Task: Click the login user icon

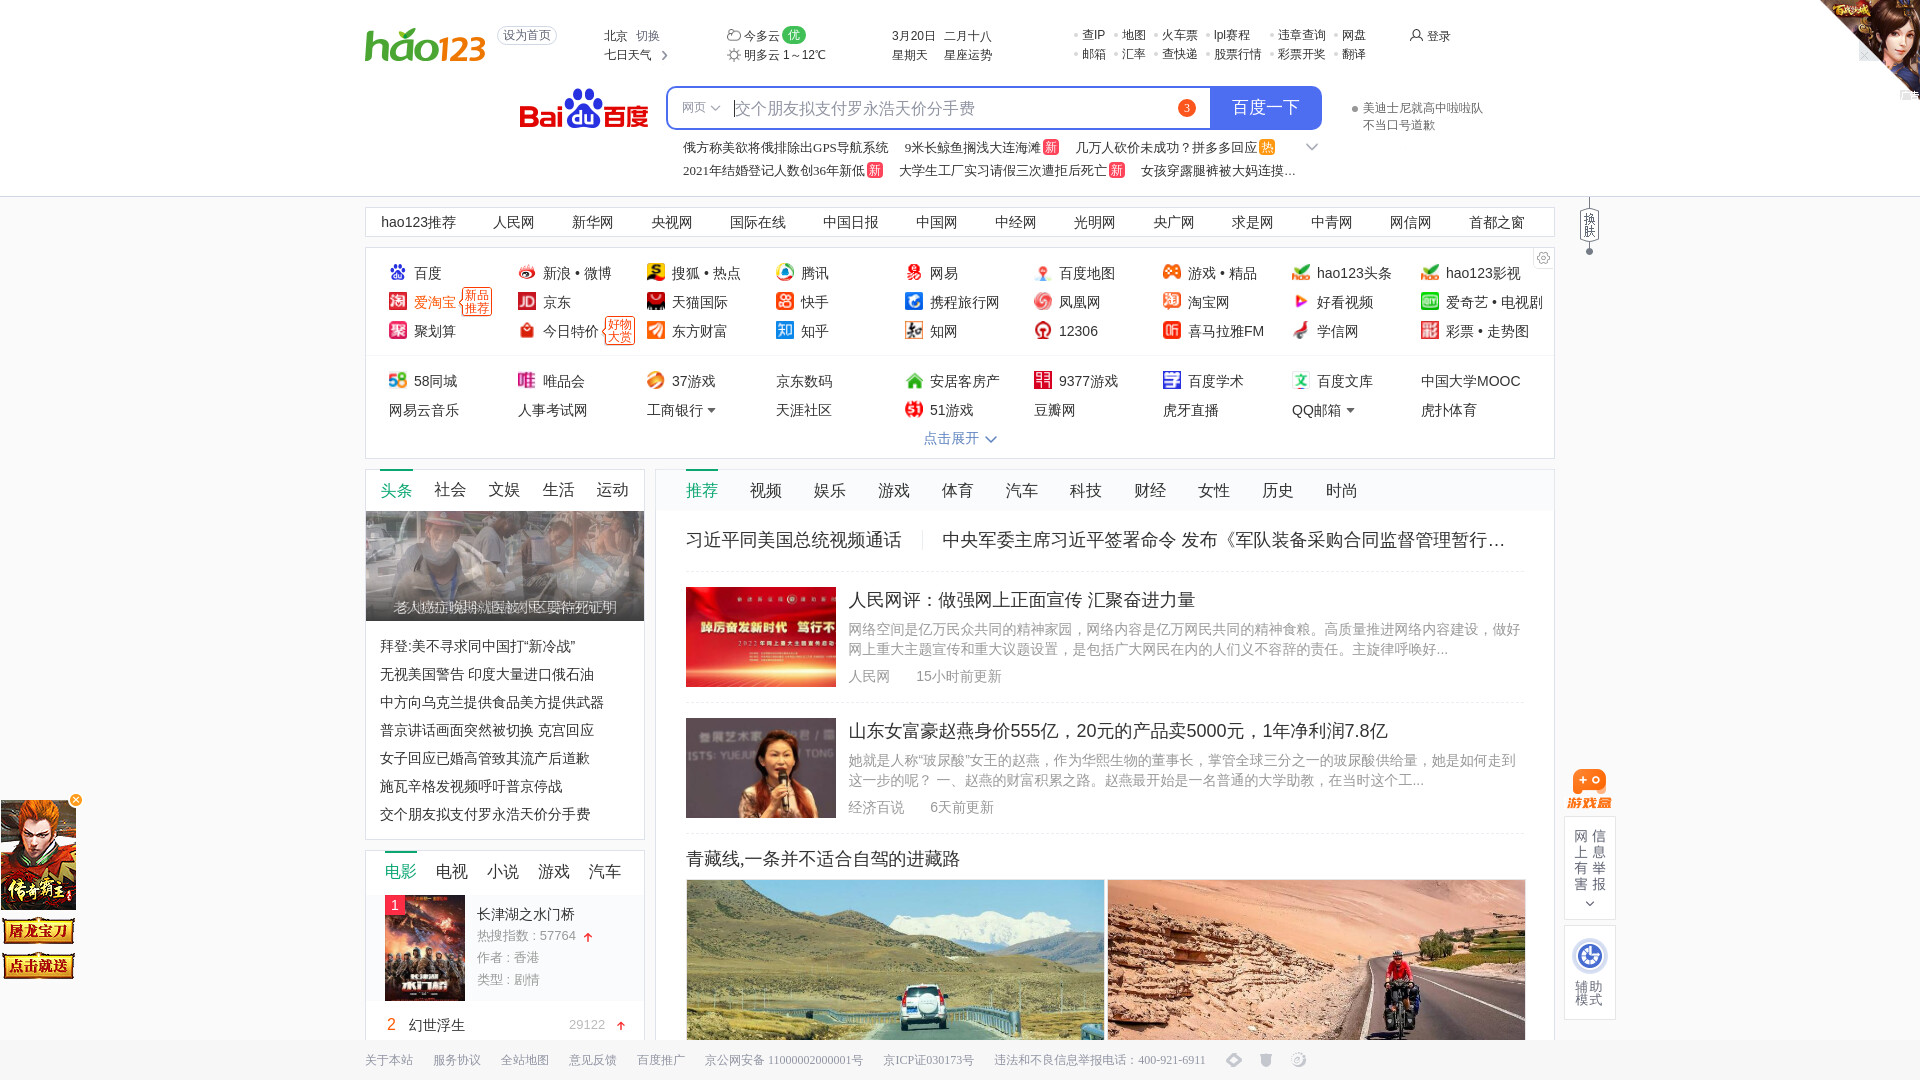Action: [1416, 35]
